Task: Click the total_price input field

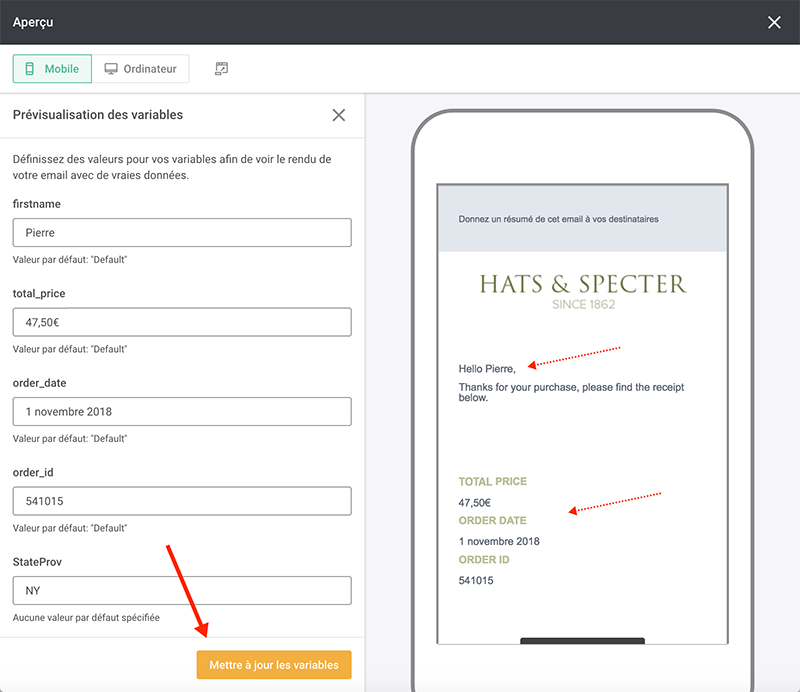Action: (182, 322)
